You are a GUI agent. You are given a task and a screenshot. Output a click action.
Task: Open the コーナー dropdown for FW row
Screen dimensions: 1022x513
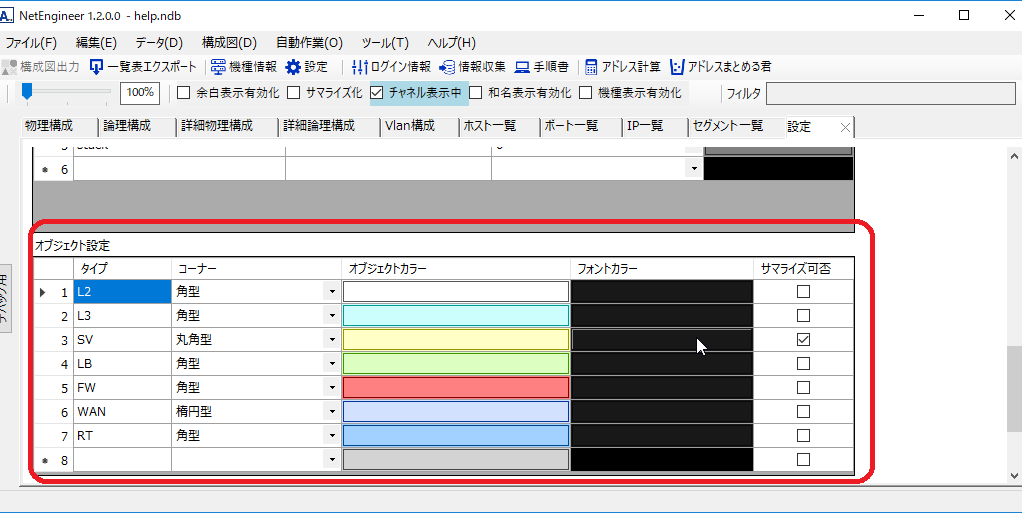(x=331, y=388)
